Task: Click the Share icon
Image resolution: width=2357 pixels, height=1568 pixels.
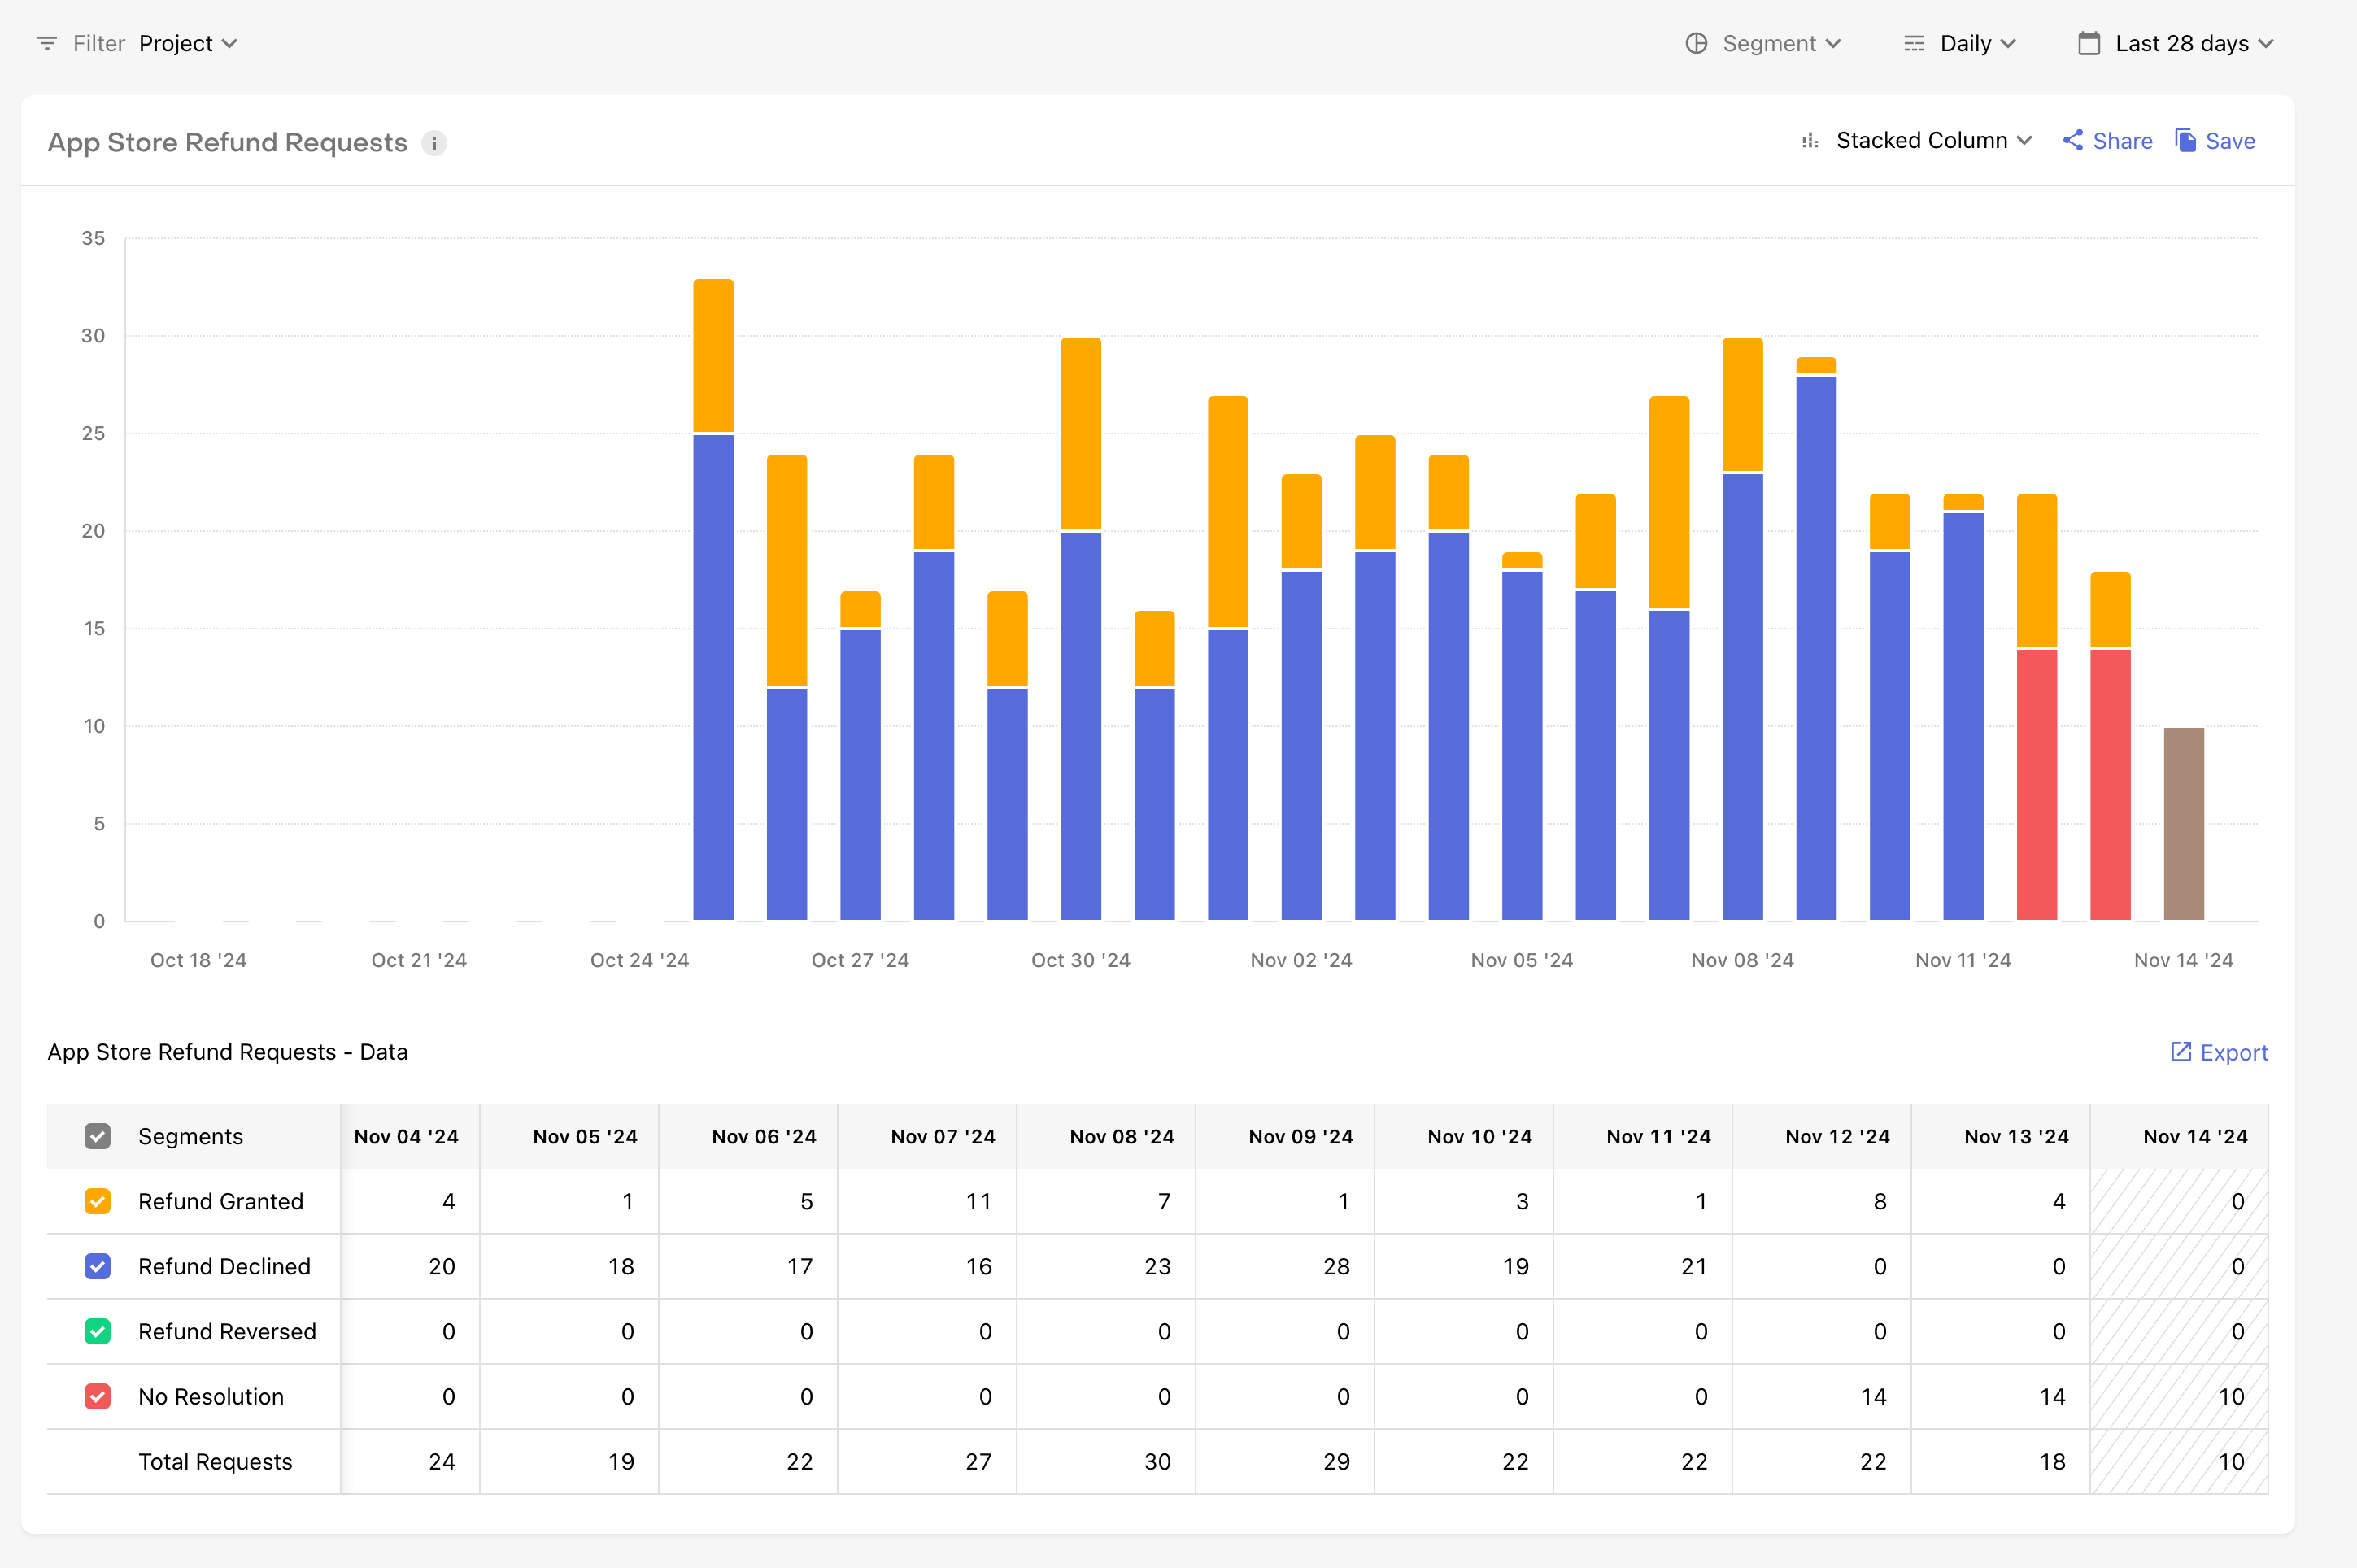Action: click(x=2073, y=141)
